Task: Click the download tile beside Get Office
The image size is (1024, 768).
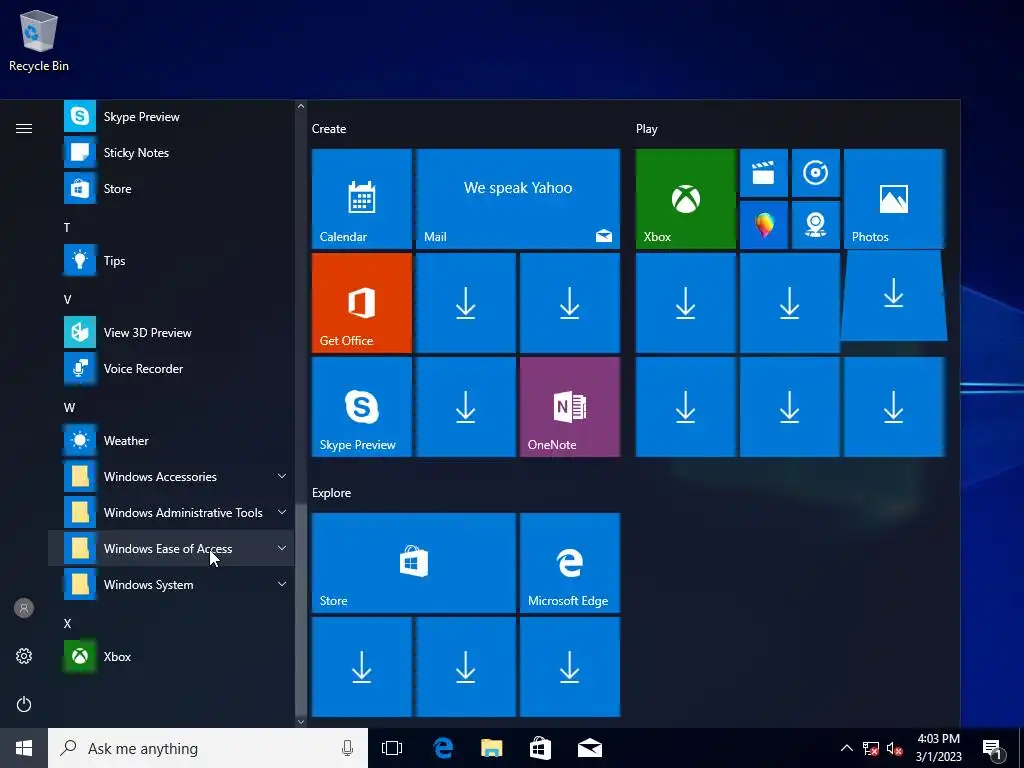Action: (x=466, y=303)
